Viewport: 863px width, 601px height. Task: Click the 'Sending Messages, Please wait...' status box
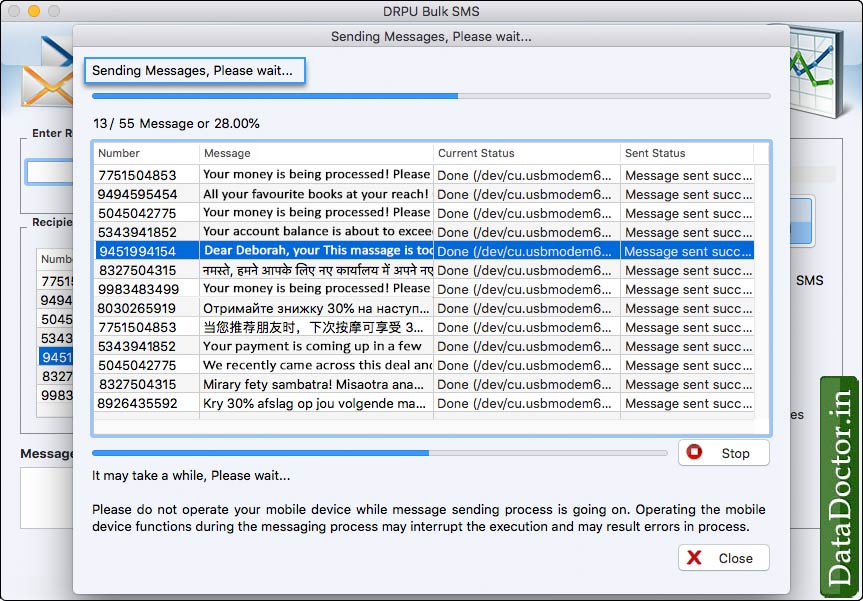point(195,71)
